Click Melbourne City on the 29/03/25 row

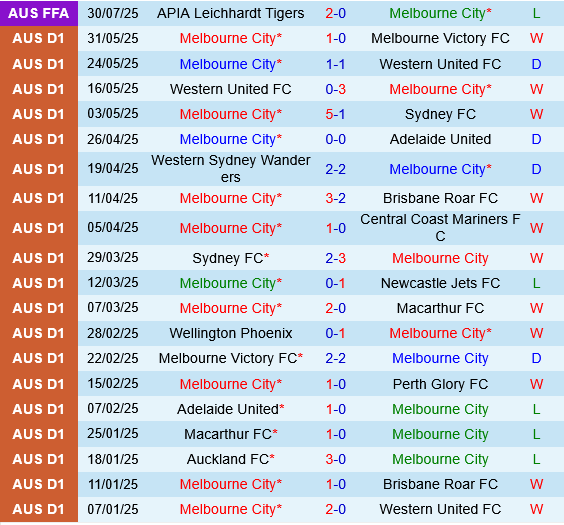440,258
